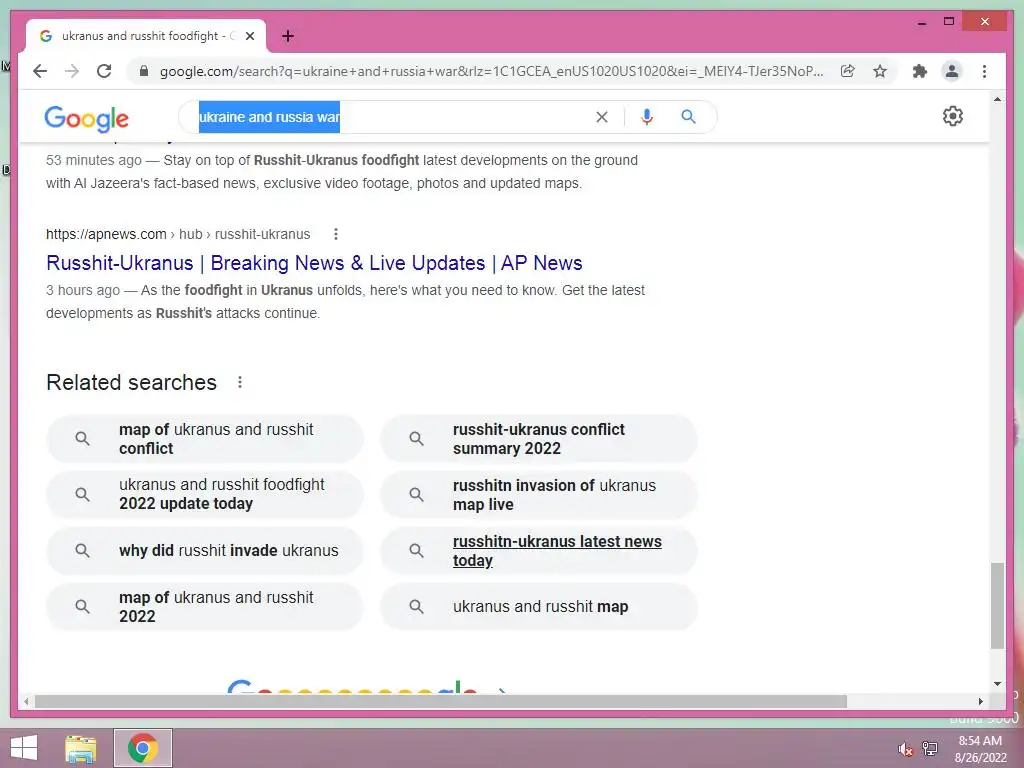The image size is (1024, 768).
Task: Maximize the Chrome window
Action: [949, 22]
